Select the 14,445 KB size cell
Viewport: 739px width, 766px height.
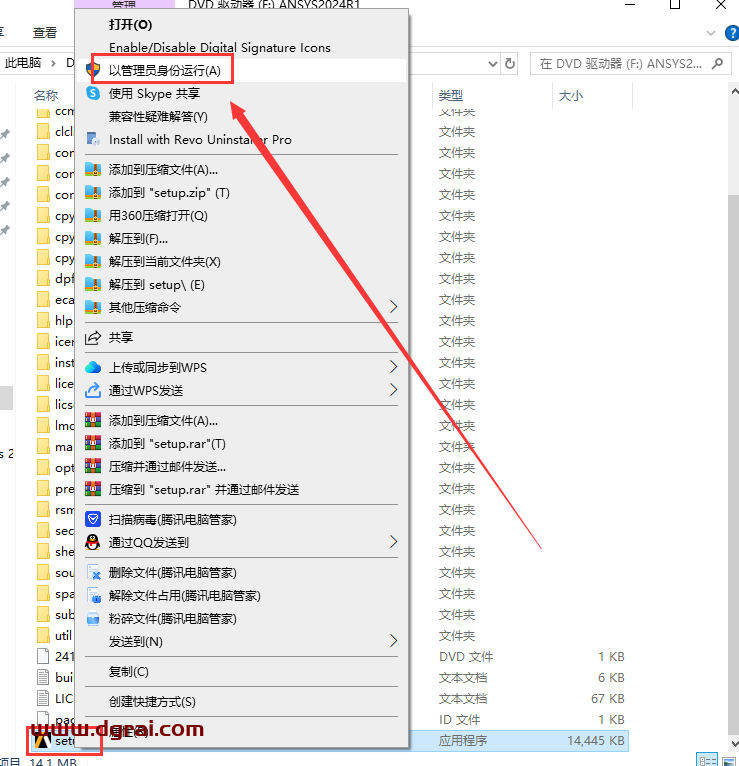595,741
